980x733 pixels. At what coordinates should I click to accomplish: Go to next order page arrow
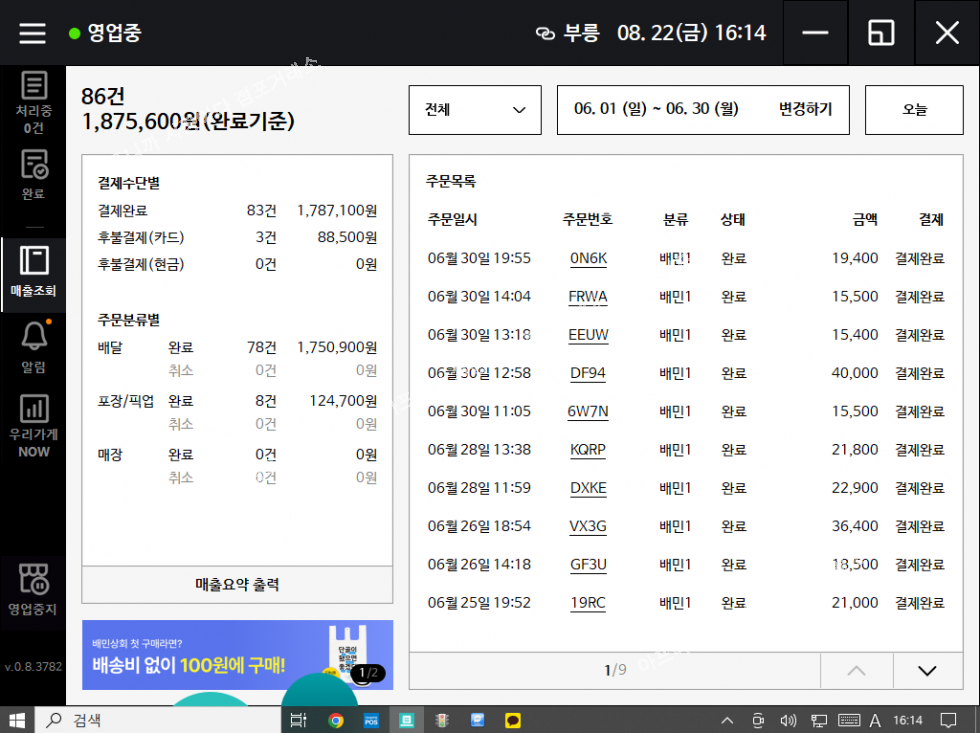pyautogui.click(x=927, y=671)
